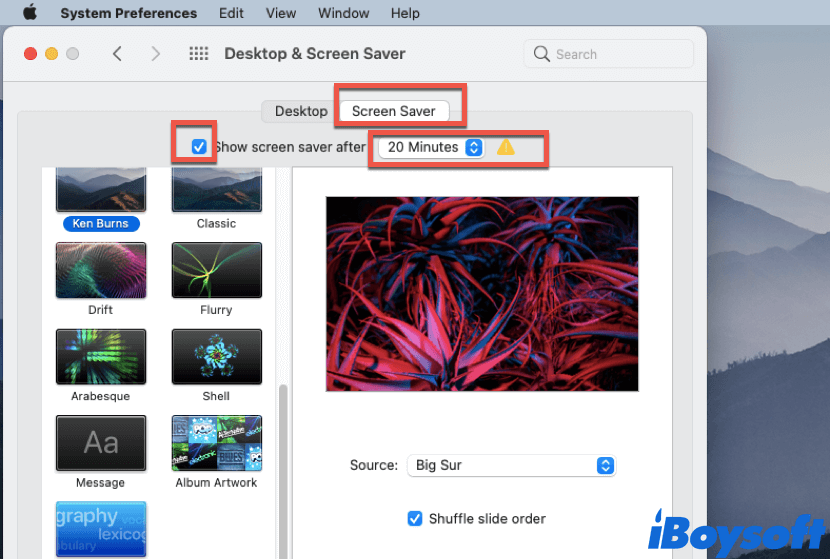Click the Search field
The width and height of the screenshot is (830, 559).
[x=609, y=54]
